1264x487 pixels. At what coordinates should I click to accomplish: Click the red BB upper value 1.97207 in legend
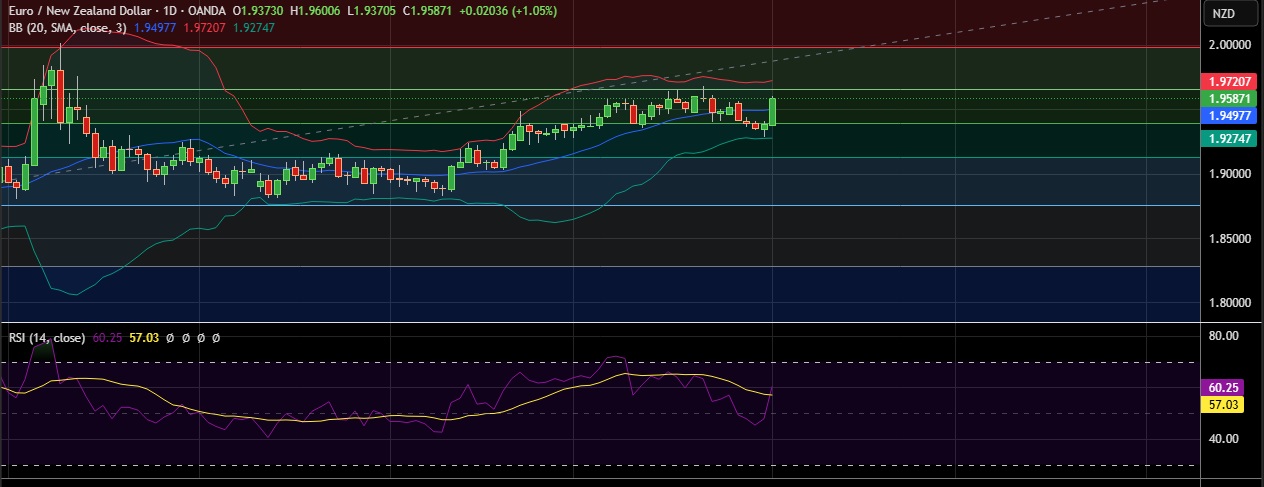pos(204,27)
